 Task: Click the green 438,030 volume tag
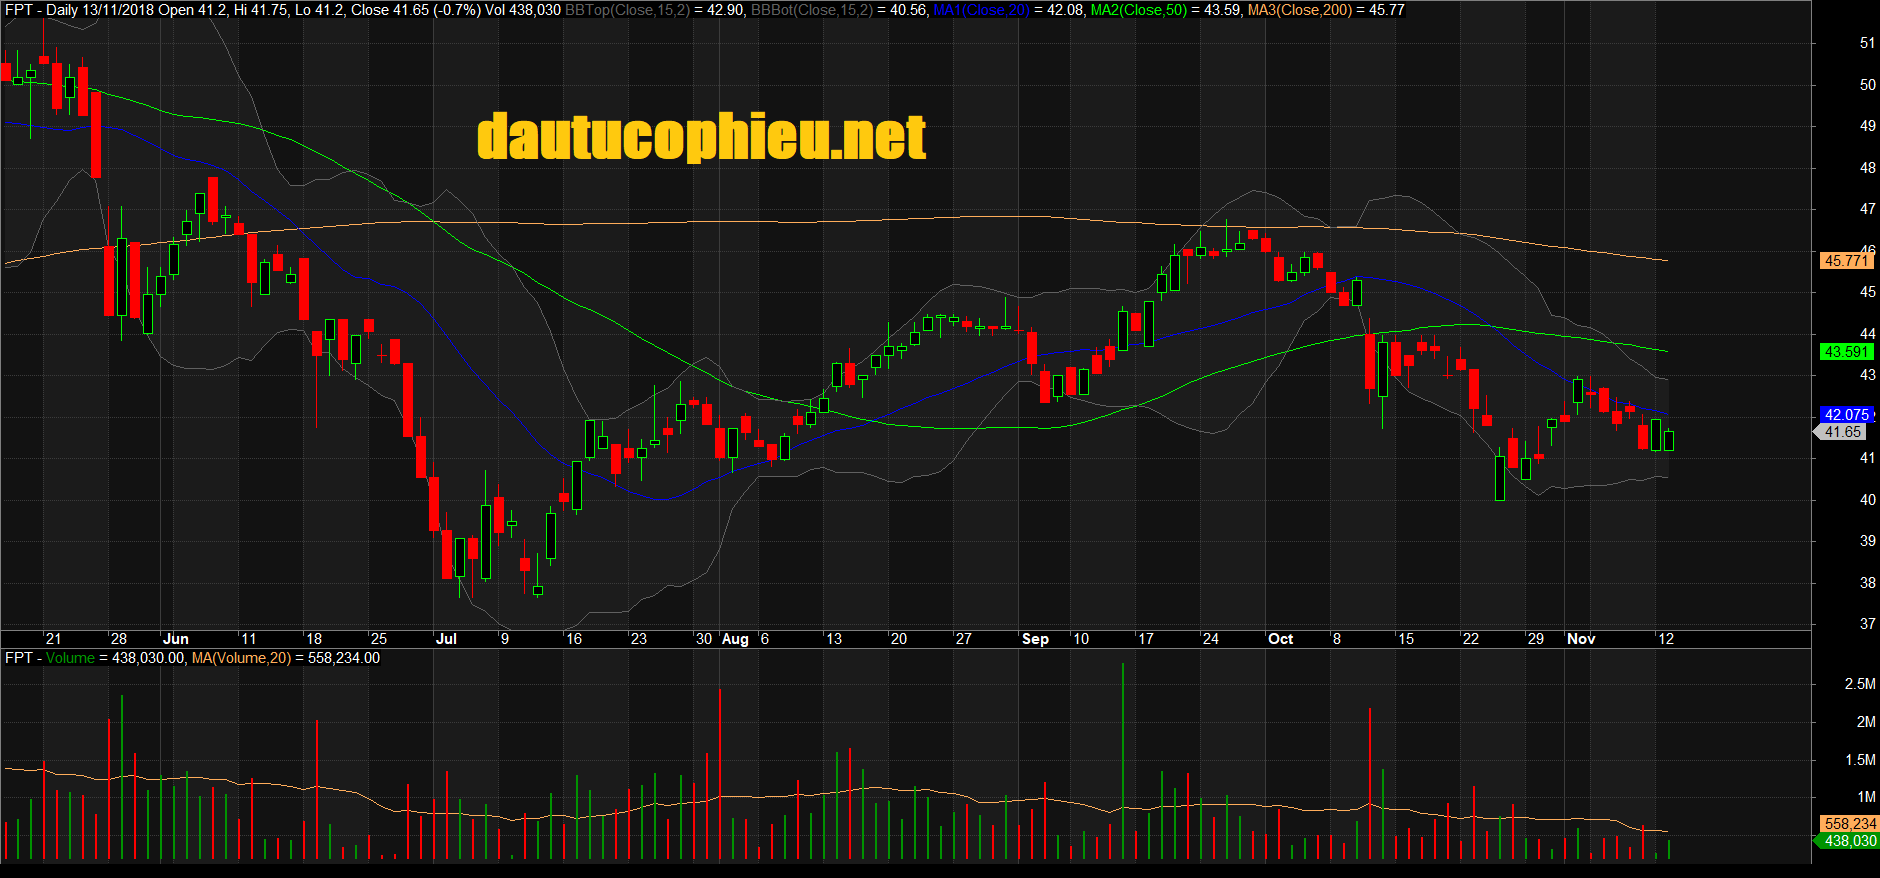click(x=1849, y=841)
